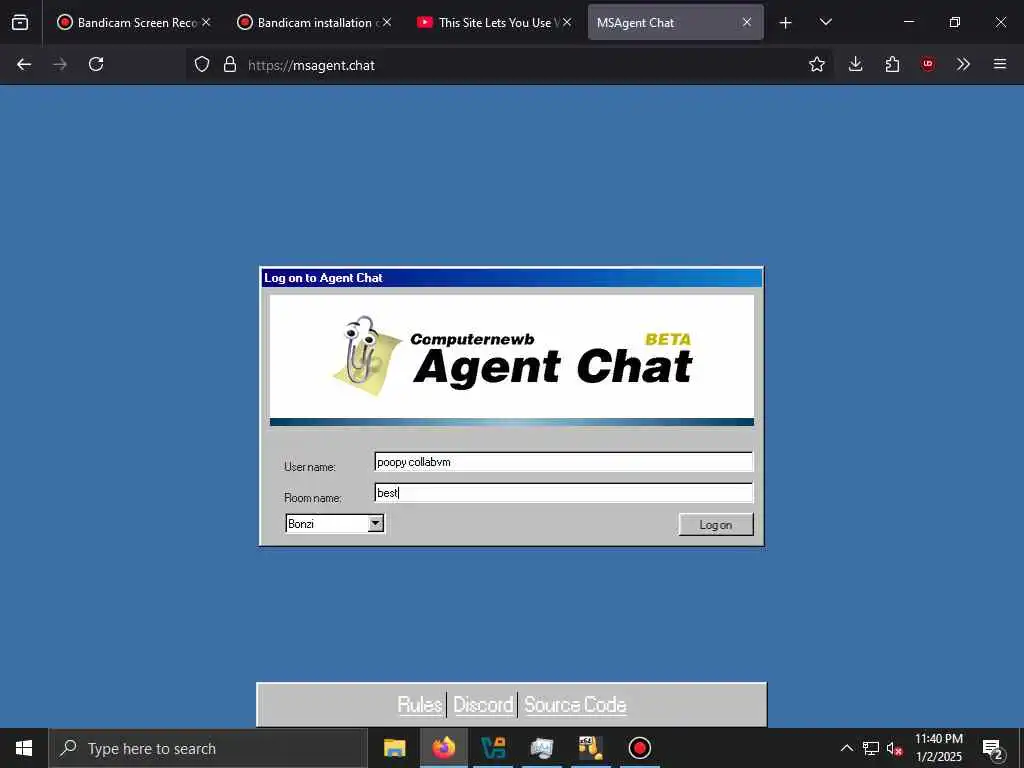The image size is (1024, 768).
Task: Click the uBlock Origin icon
Action: pyautogui.click(x=927, y=64)
